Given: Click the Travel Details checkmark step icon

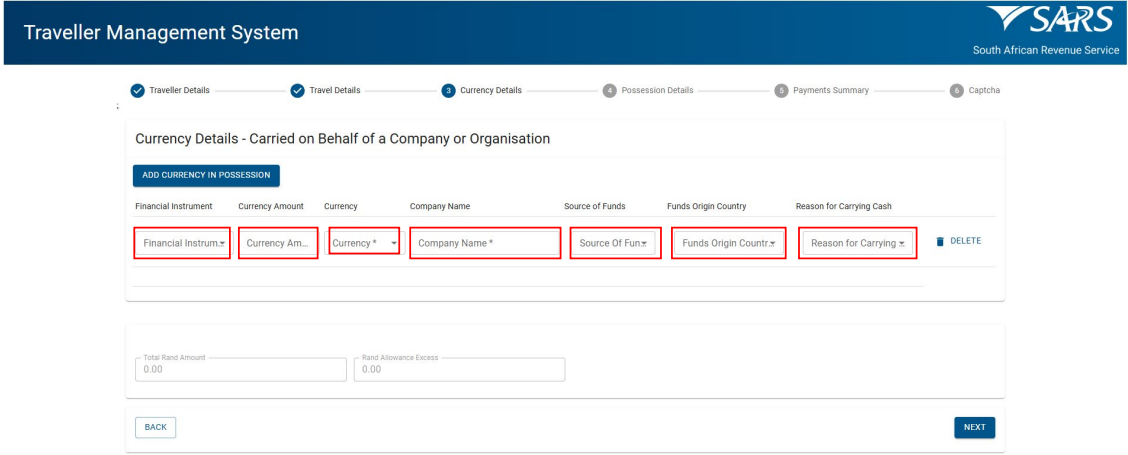Looking at the screenshot, I should point(297,91).
